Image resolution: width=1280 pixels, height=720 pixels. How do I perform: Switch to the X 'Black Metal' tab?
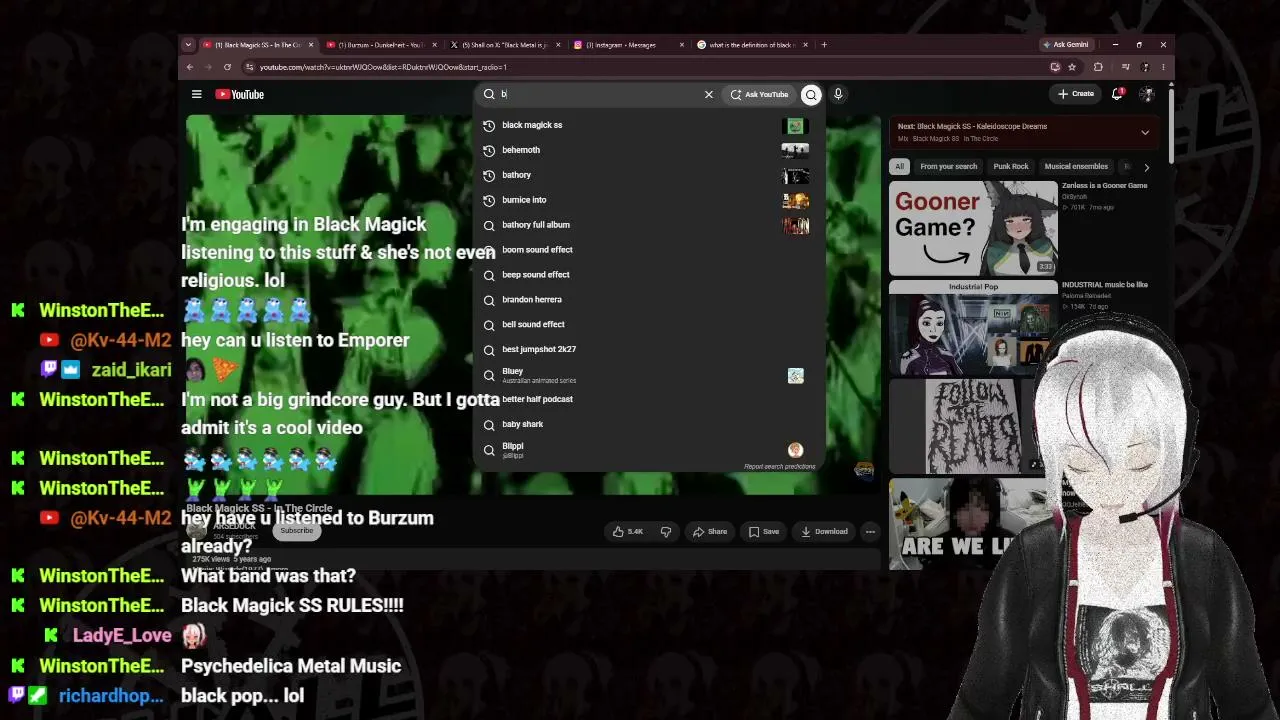tap(505, 45)
